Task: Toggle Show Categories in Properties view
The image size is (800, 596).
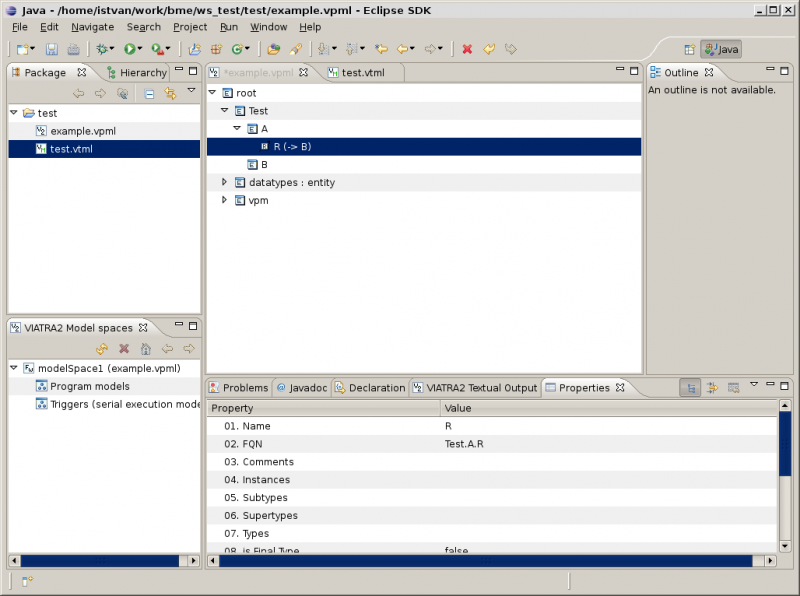Action: (690, 388)
